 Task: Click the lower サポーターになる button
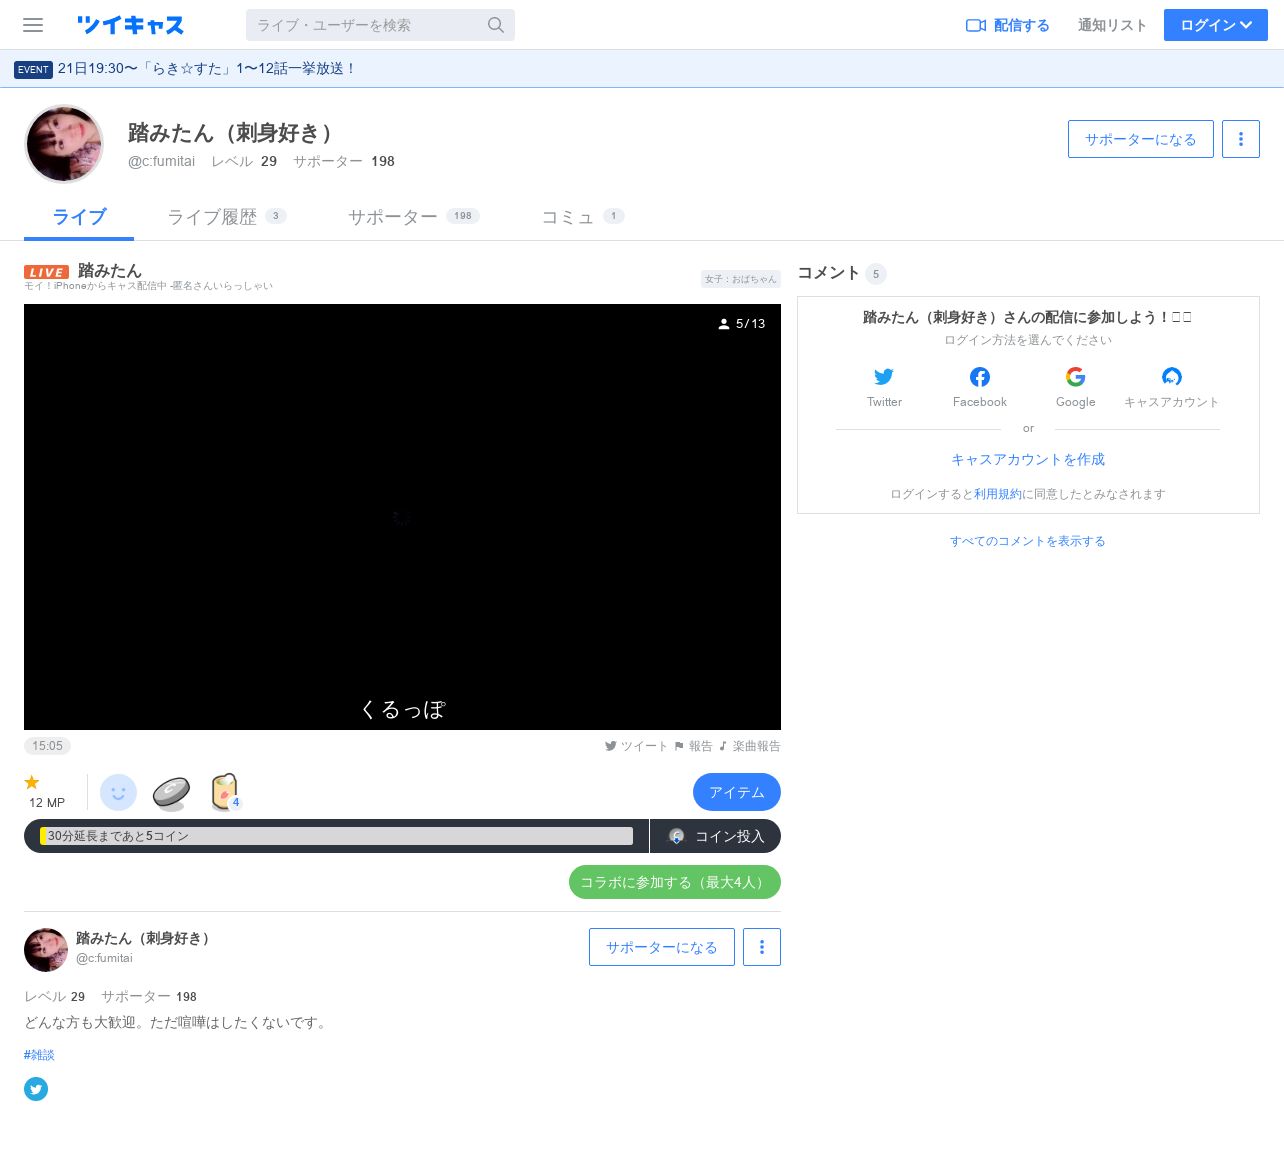click(x=662, y=947)
